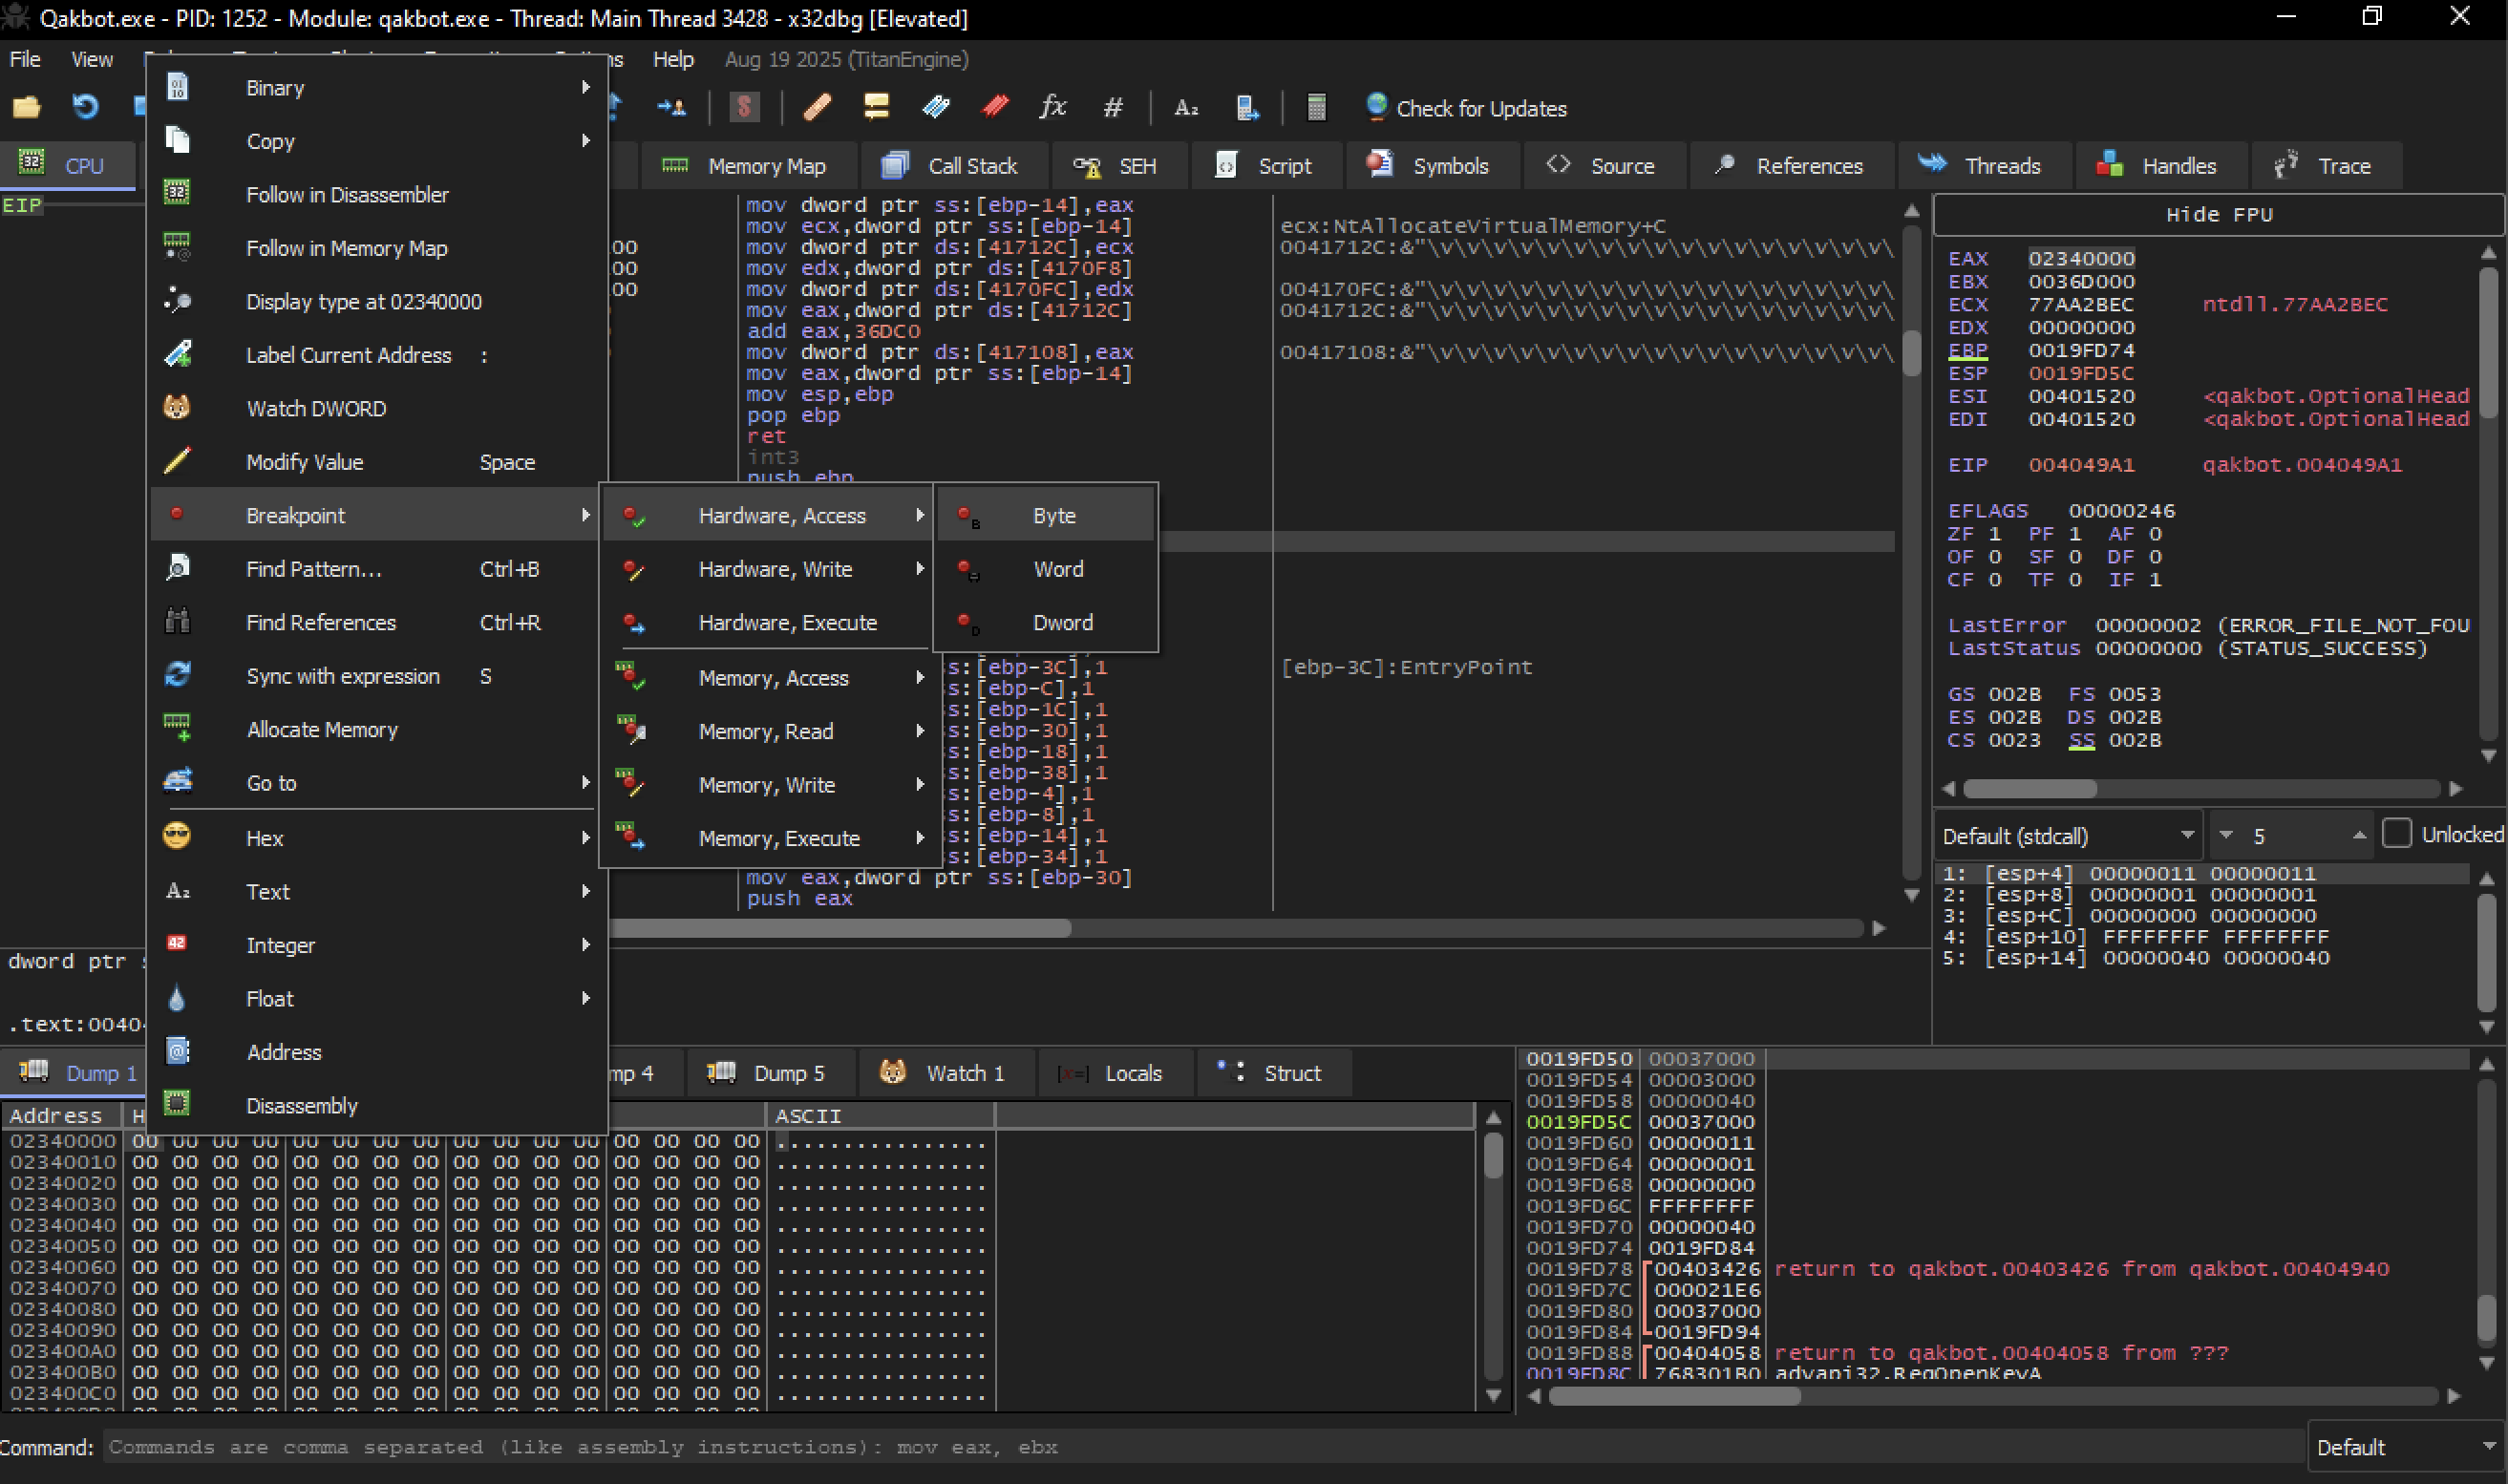Image resolution: width=2508 pixels, height=1484 pixels.
Task: Expand the Go to submenu
Action: tap(378, 783)
